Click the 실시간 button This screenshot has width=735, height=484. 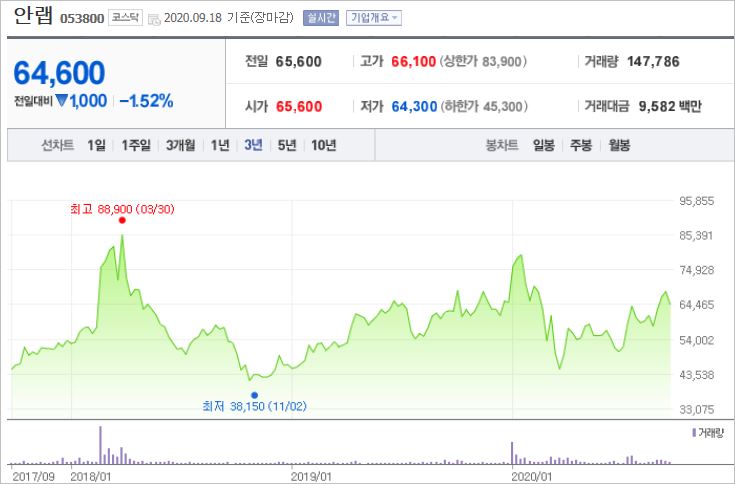pos(321,18)
